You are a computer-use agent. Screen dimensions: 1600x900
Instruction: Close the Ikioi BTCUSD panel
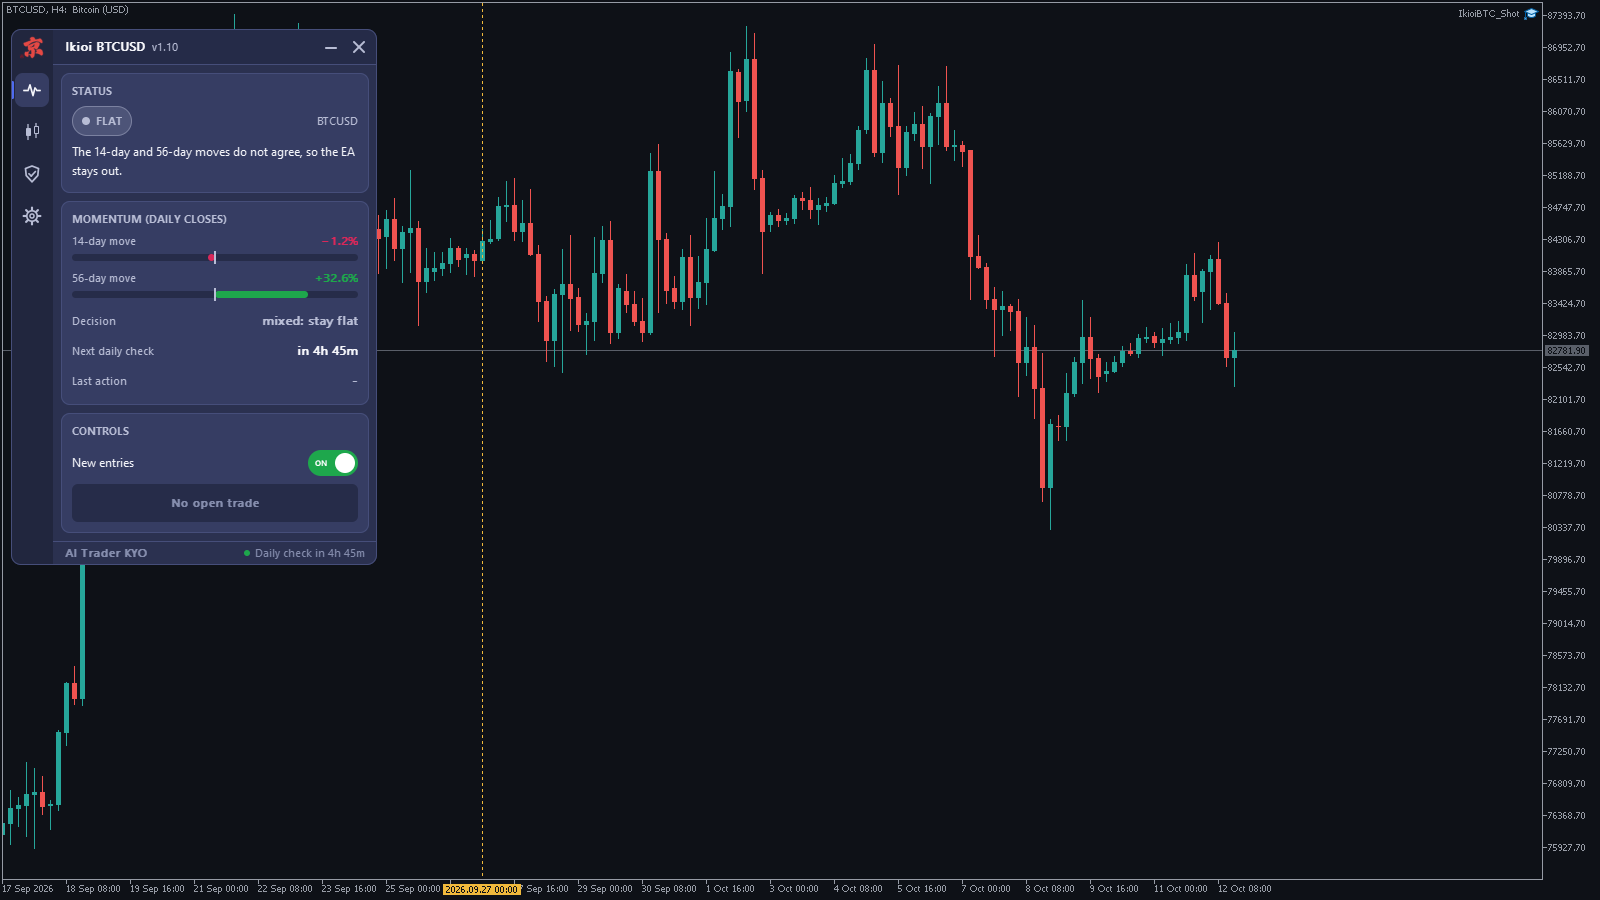tap(359, 47)
